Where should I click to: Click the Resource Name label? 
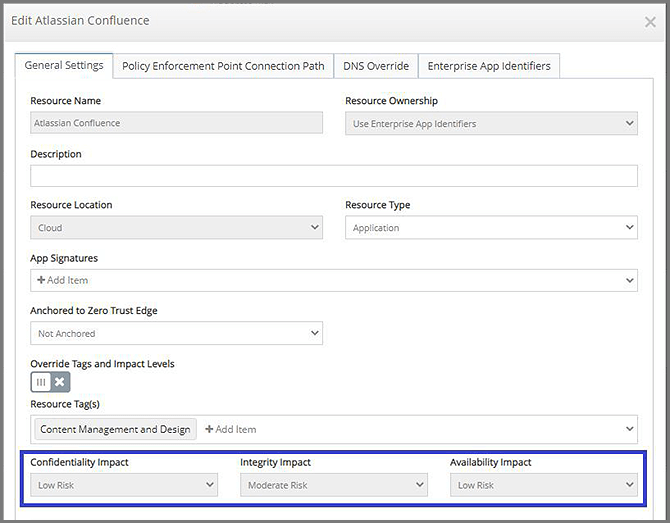65,101
